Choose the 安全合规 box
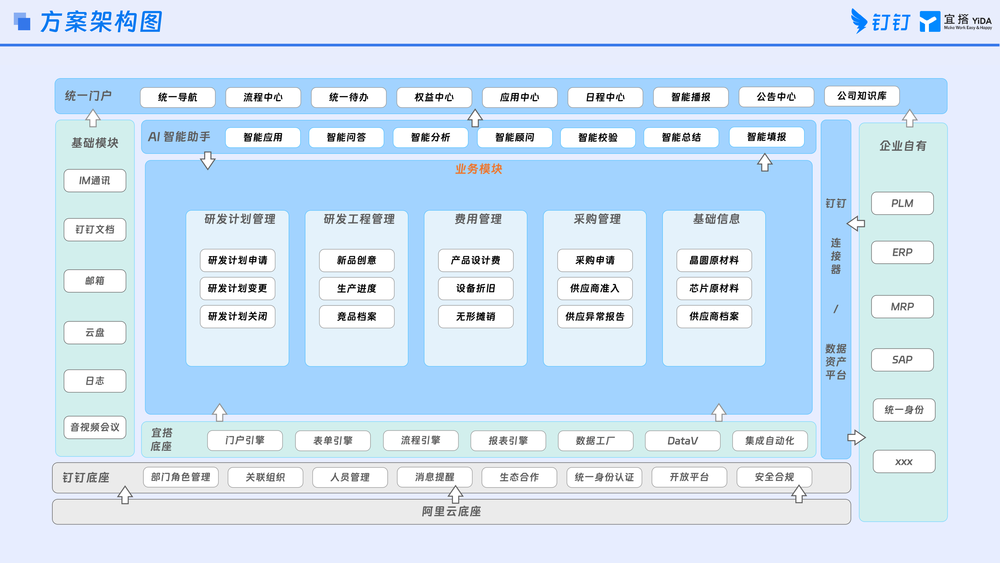Image resolution: width=1000 pixels, height=563 pixels. [774, 477]
